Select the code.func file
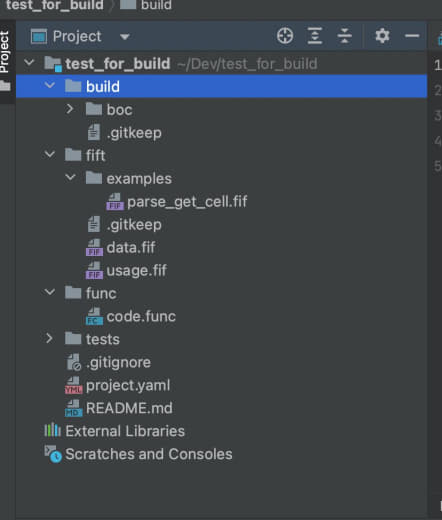Viewport: 442px width, 520px height. click(131, 316)
